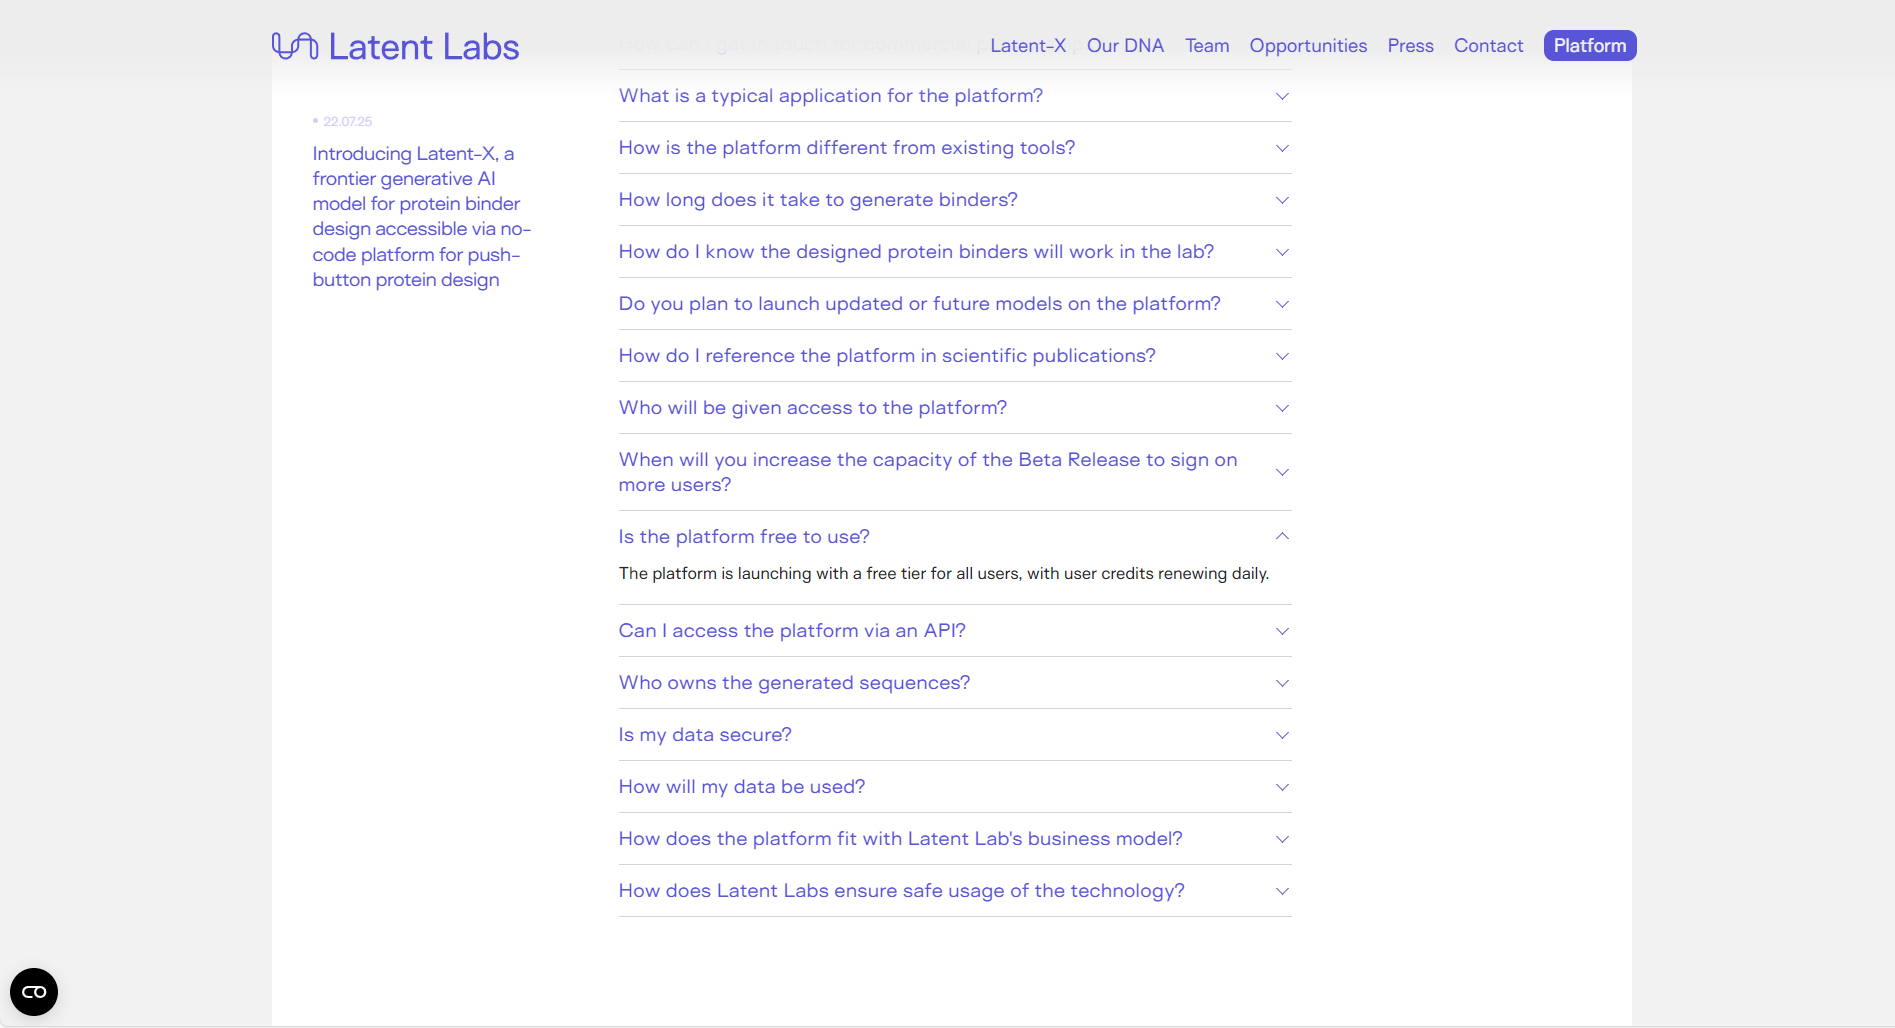
Task: Open the Opportunities navigation item
Action: point(1308,46)
